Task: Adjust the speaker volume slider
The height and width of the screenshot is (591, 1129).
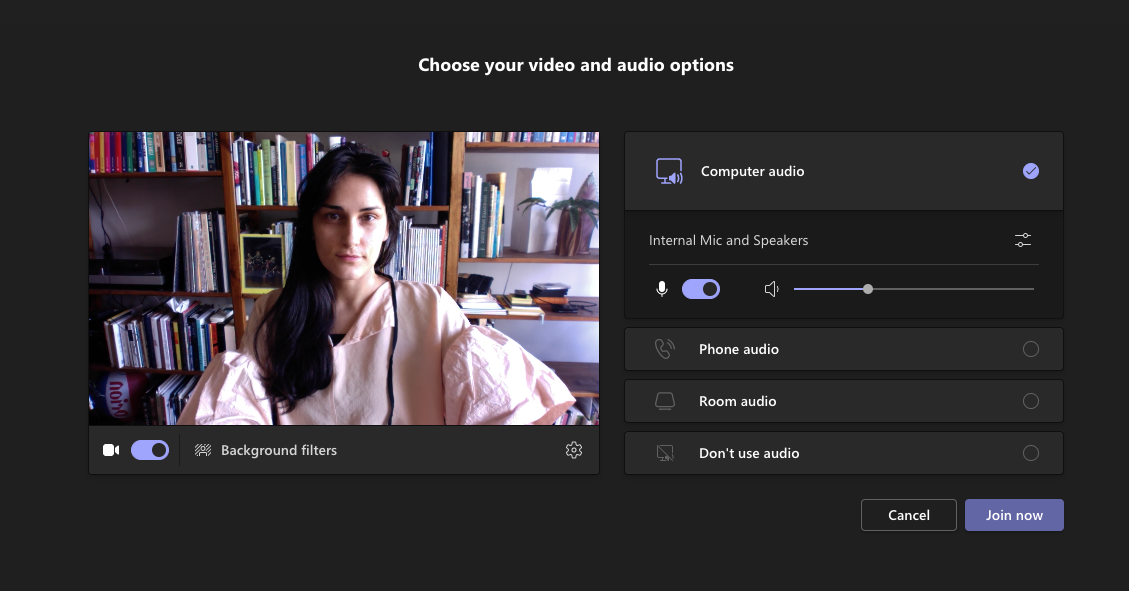Action: [914, 289]
